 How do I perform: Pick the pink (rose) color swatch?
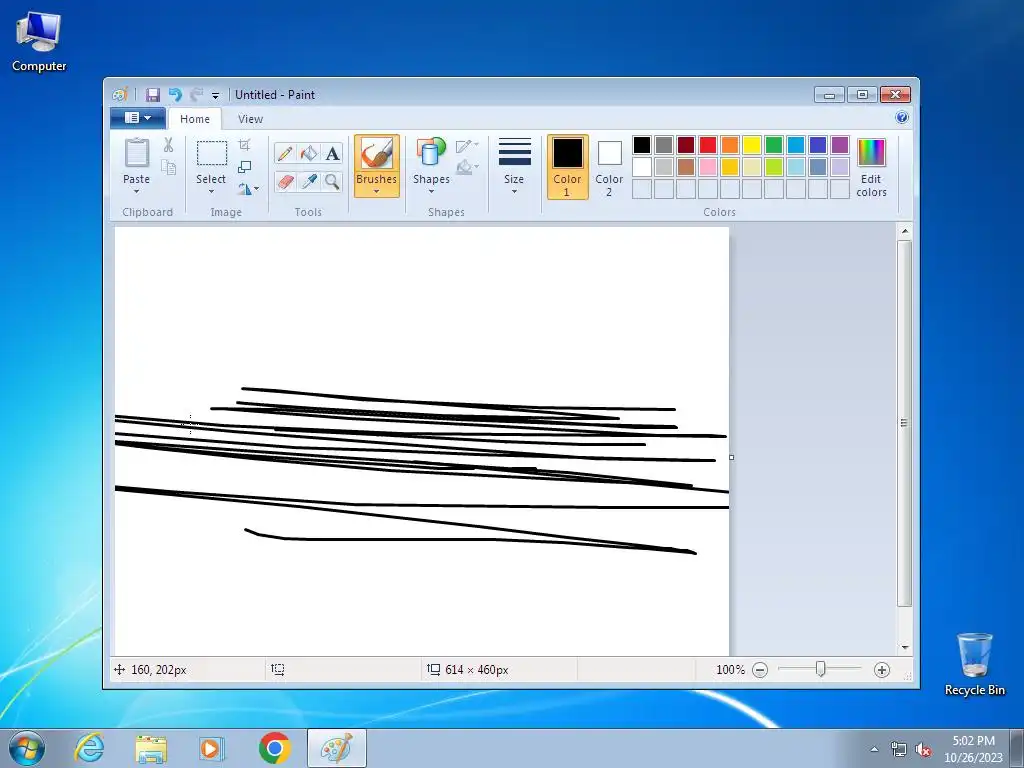tap(708, 167)
